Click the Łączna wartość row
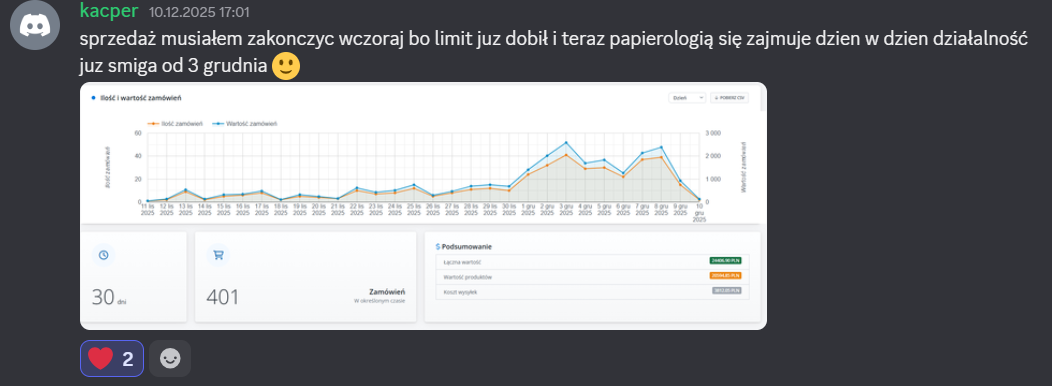This screenshot has width=1052, height=386. 592,261
